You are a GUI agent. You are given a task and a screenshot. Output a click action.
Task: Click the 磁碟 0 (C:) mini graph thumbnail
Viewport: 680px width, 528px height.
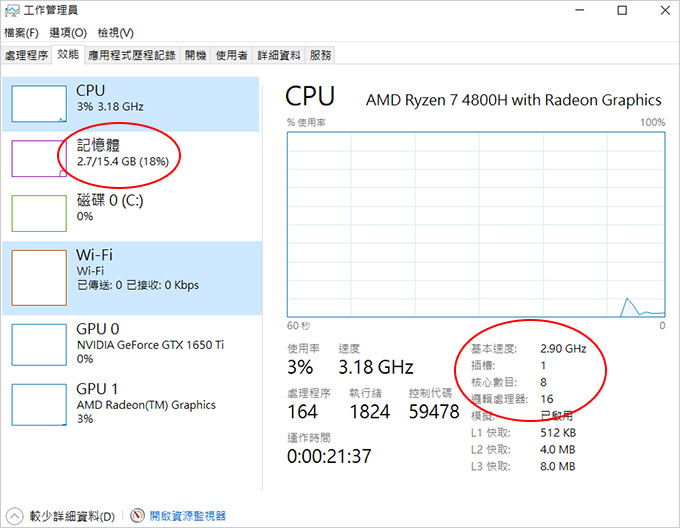coord(39,213)
